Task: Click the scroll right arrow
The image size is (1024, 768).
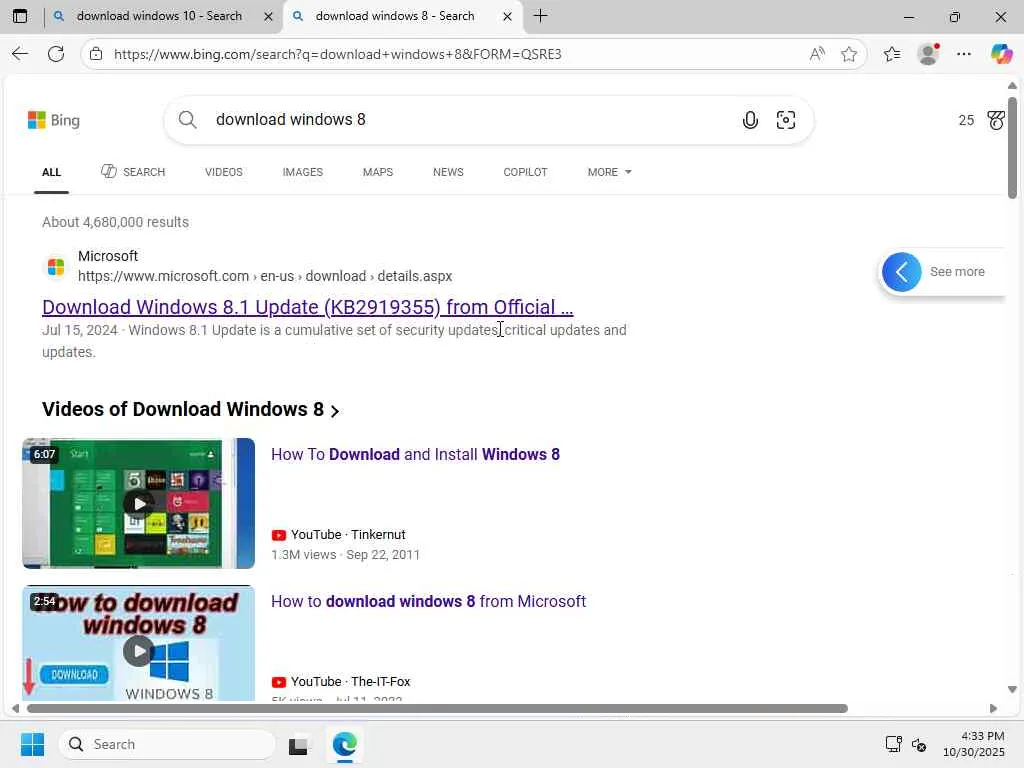Action: pos(993,709)
